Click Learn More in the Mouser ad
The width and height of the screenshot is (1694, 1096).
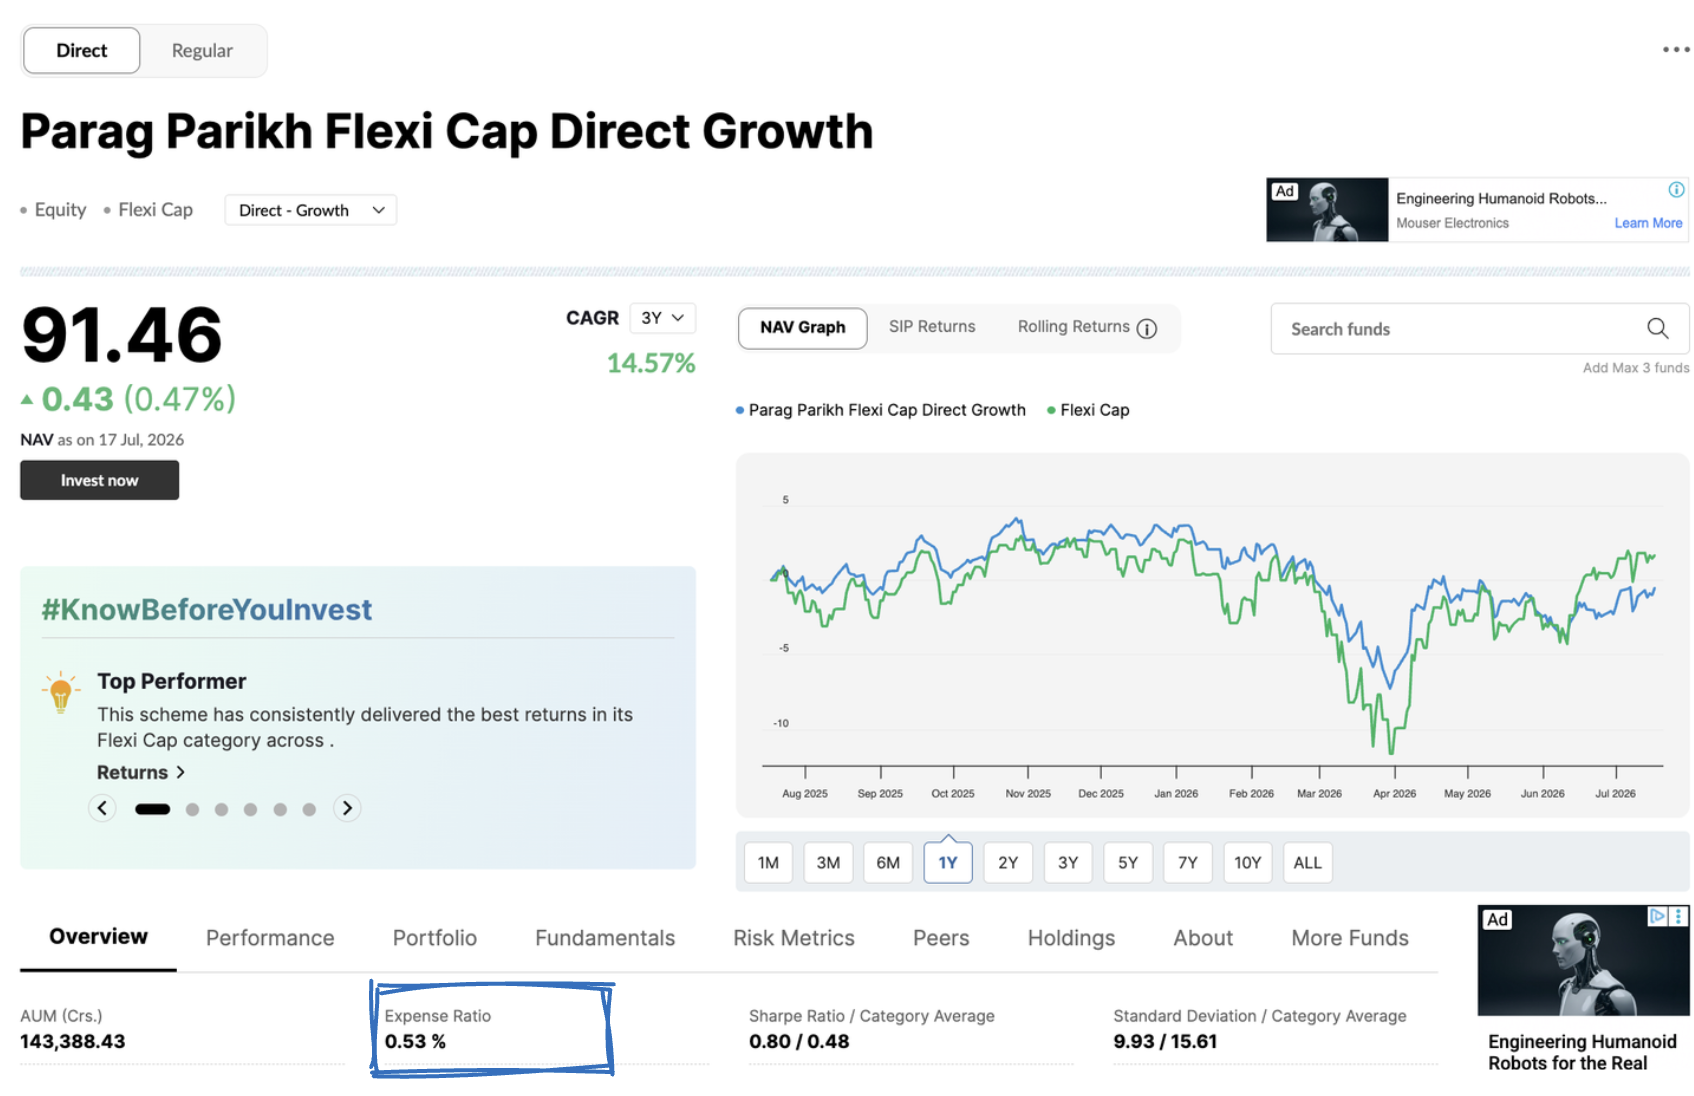1648,223
